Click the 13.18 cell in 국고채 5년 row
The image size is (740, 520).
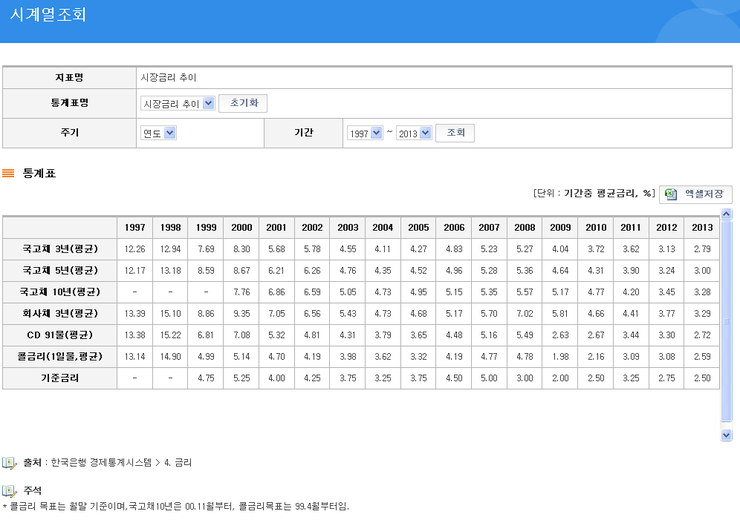point(170,270)
